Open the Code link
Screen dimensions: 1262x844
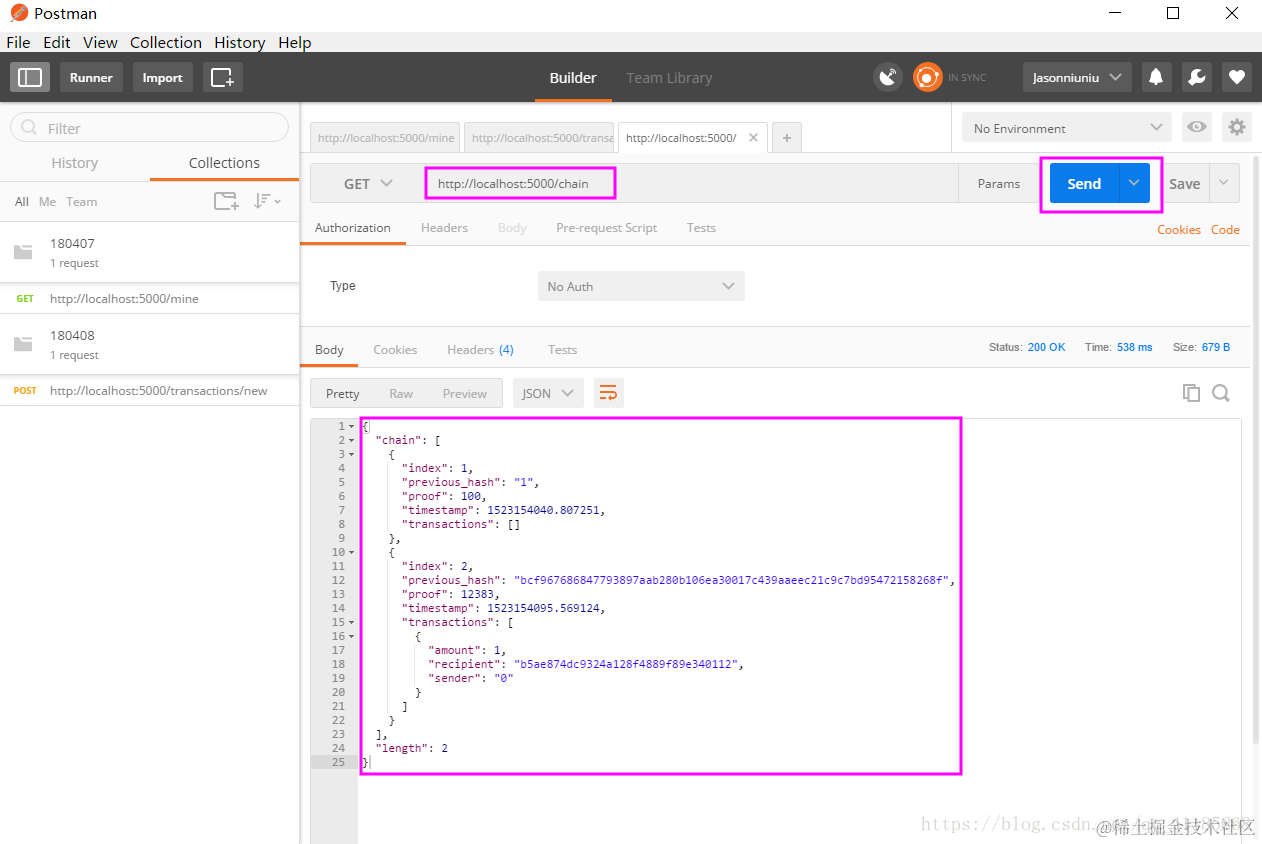pyautogui.click(x=1225, y=229)
